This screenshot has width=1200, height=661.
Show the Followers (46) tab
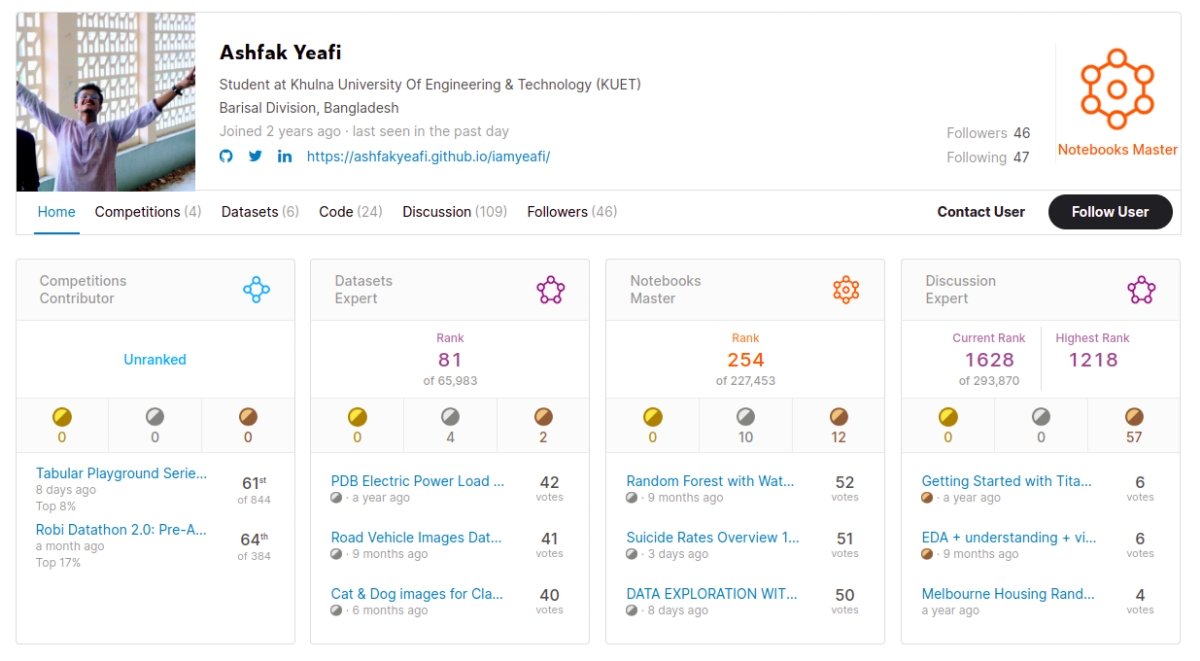click(x=572, y=212)
